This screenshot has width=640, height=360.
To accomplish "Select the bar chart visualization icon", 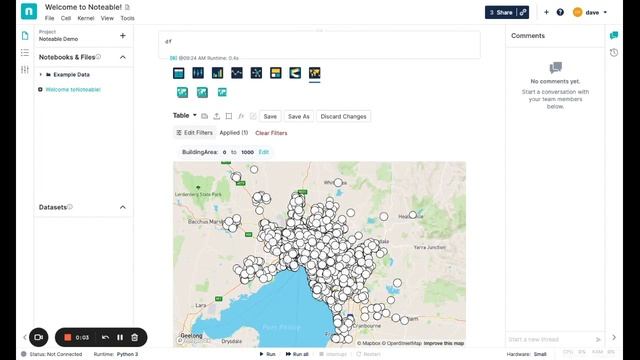I will click(218, 73).
